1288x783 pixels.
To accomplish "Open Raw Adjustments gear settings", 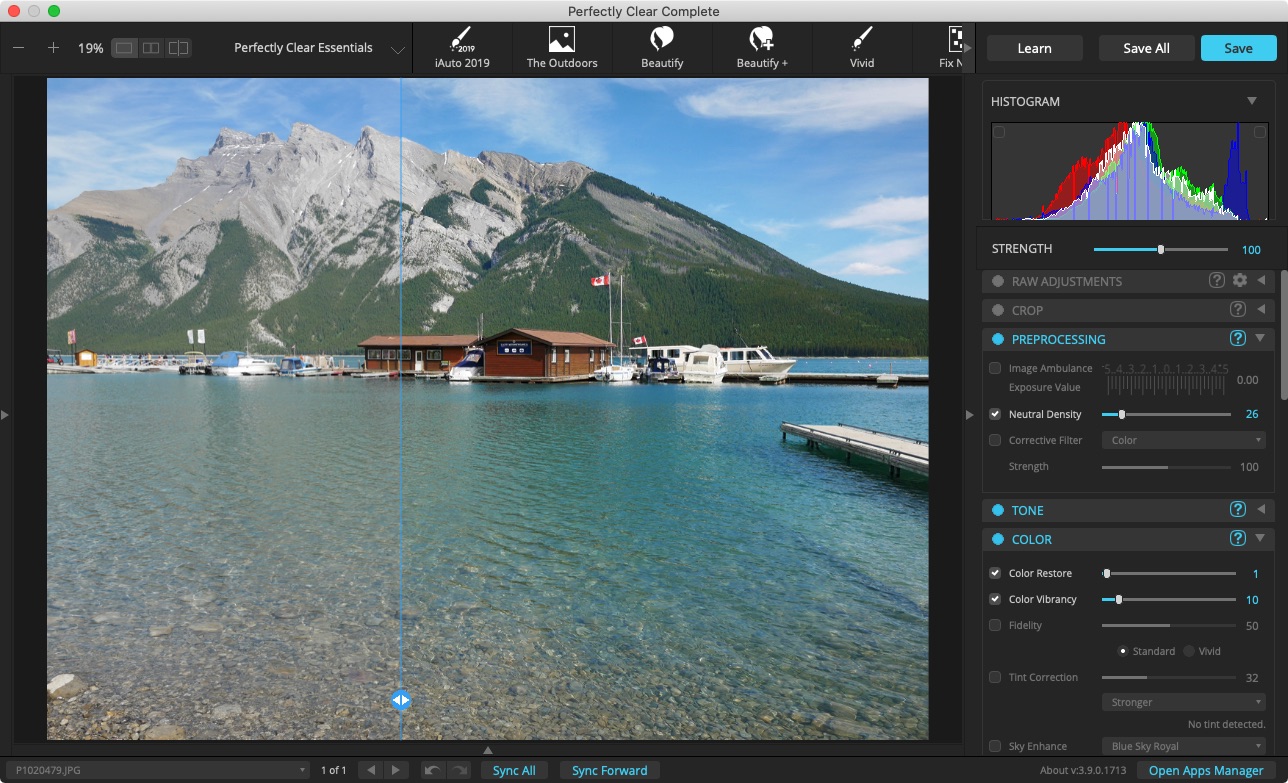I will pos(1240,281).
